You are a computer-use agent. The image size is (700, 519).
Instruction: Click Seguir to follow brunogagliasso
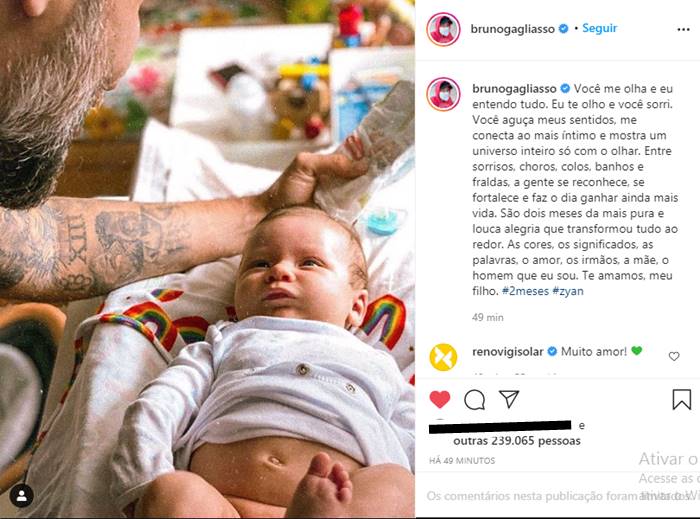pos(600,28)
